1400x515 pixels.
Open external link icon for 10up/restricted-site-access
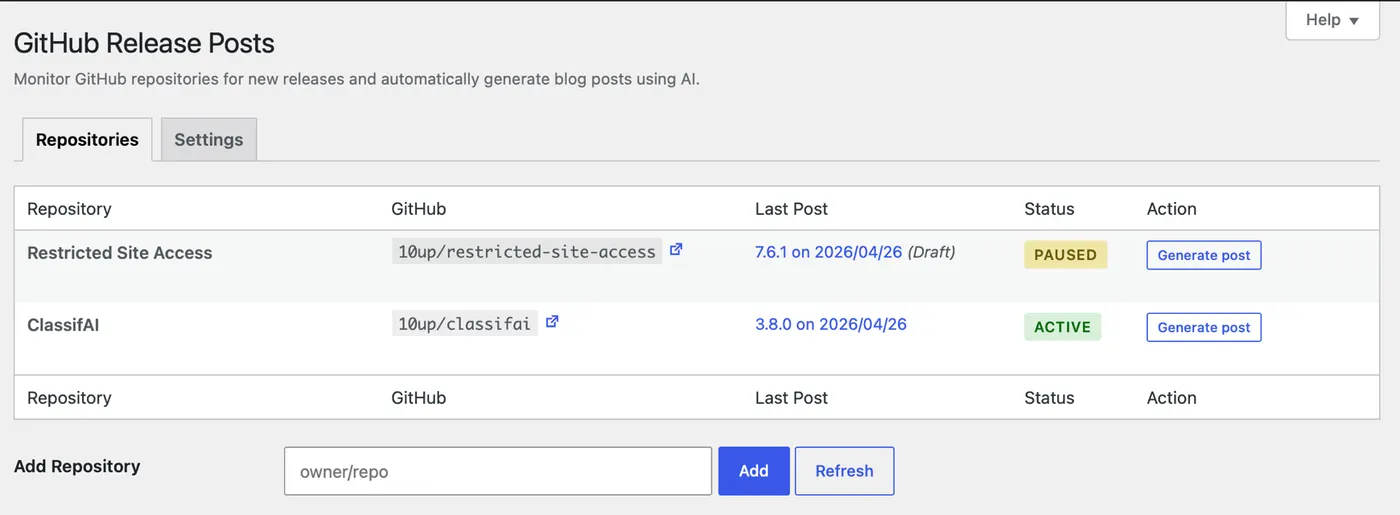676,250
